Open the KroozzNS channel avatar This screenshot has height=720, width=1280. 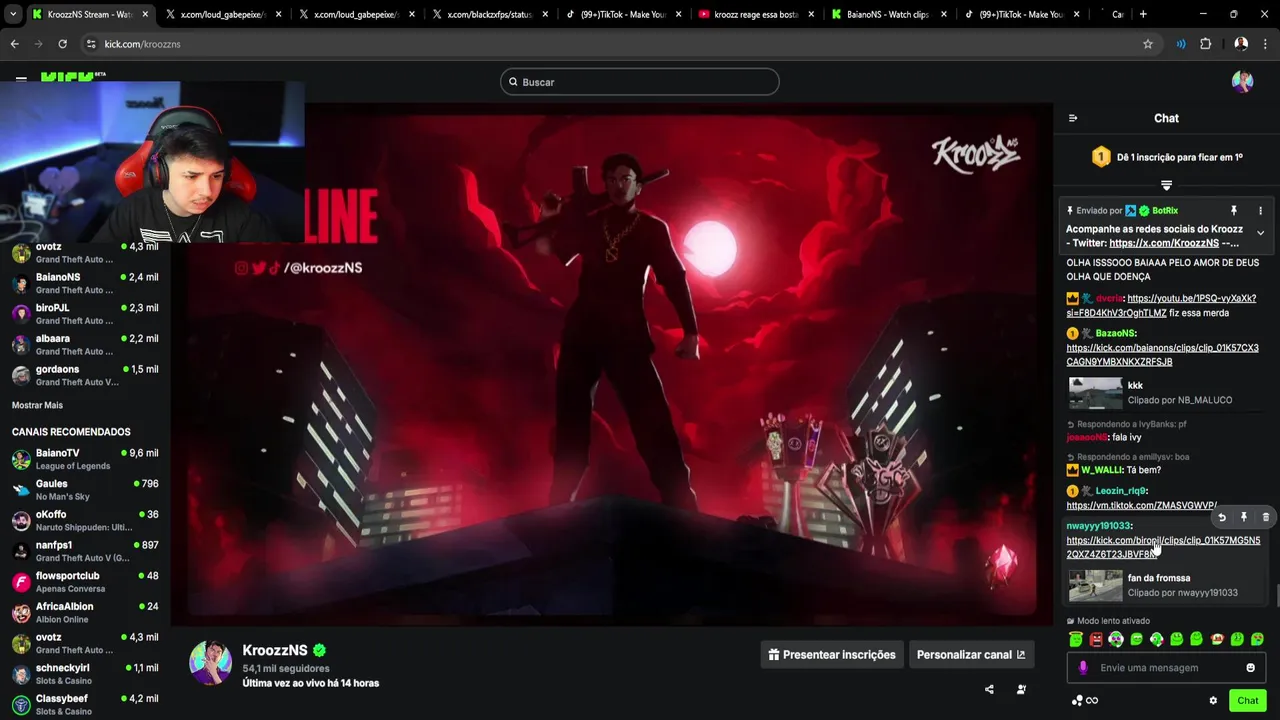211,663
